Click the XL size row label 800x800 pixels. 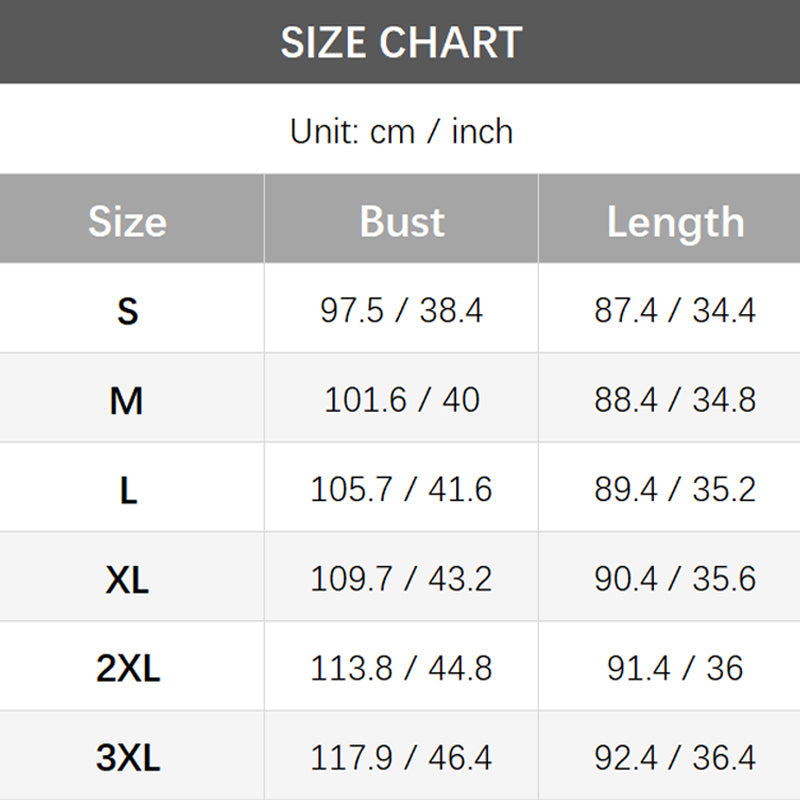click(127, 580)
